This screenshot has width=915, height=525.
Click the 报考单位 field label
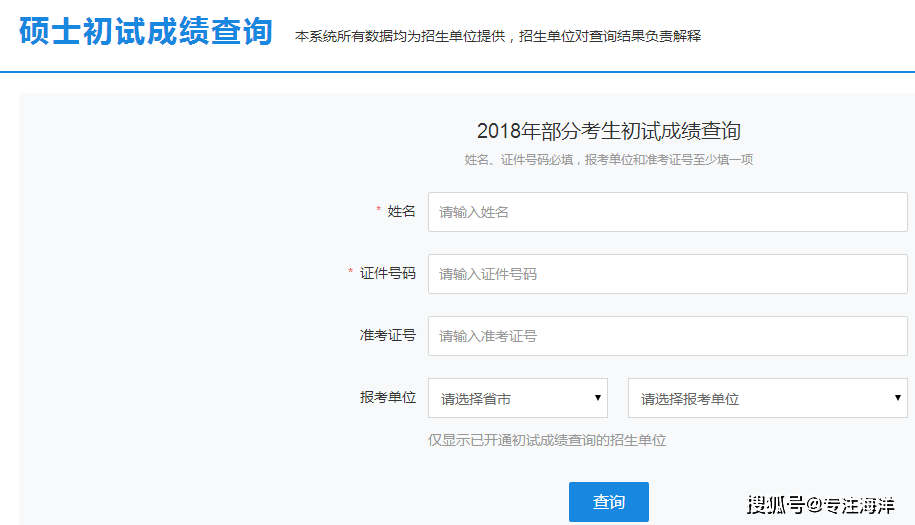click(387, 397)
